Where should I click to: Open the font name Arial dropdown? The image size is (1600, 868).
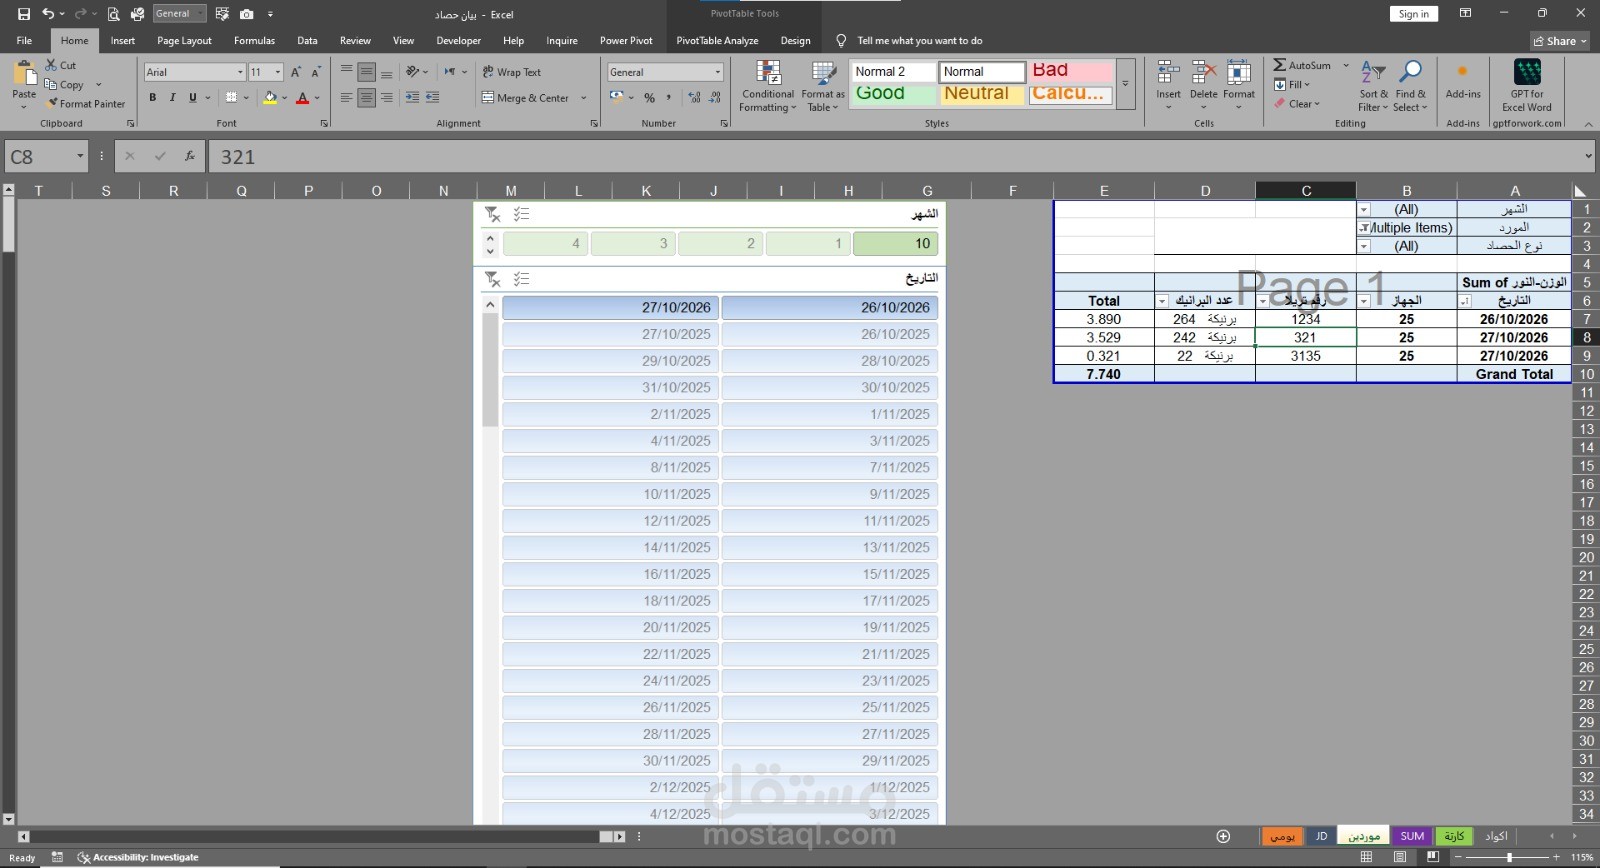240,72
